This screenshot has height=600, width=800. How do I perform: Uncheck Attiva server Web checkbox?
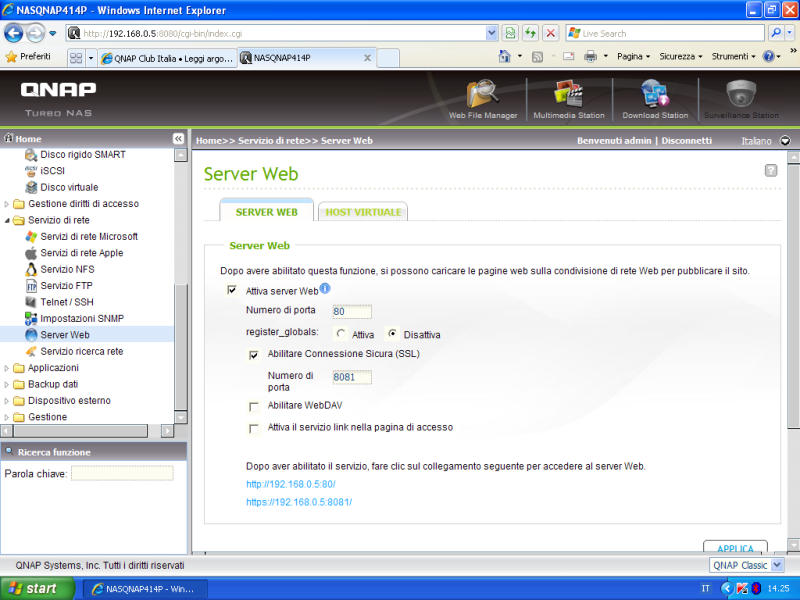[x=232, y=291]
